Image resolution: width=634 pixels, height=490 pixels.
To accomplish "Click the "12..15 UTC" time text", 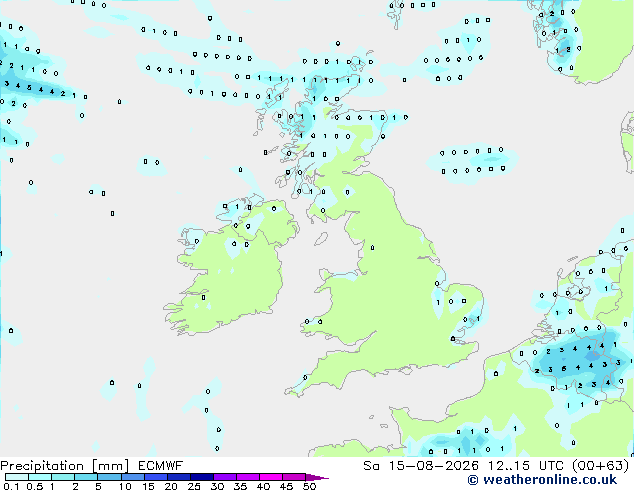I will 525,466.
